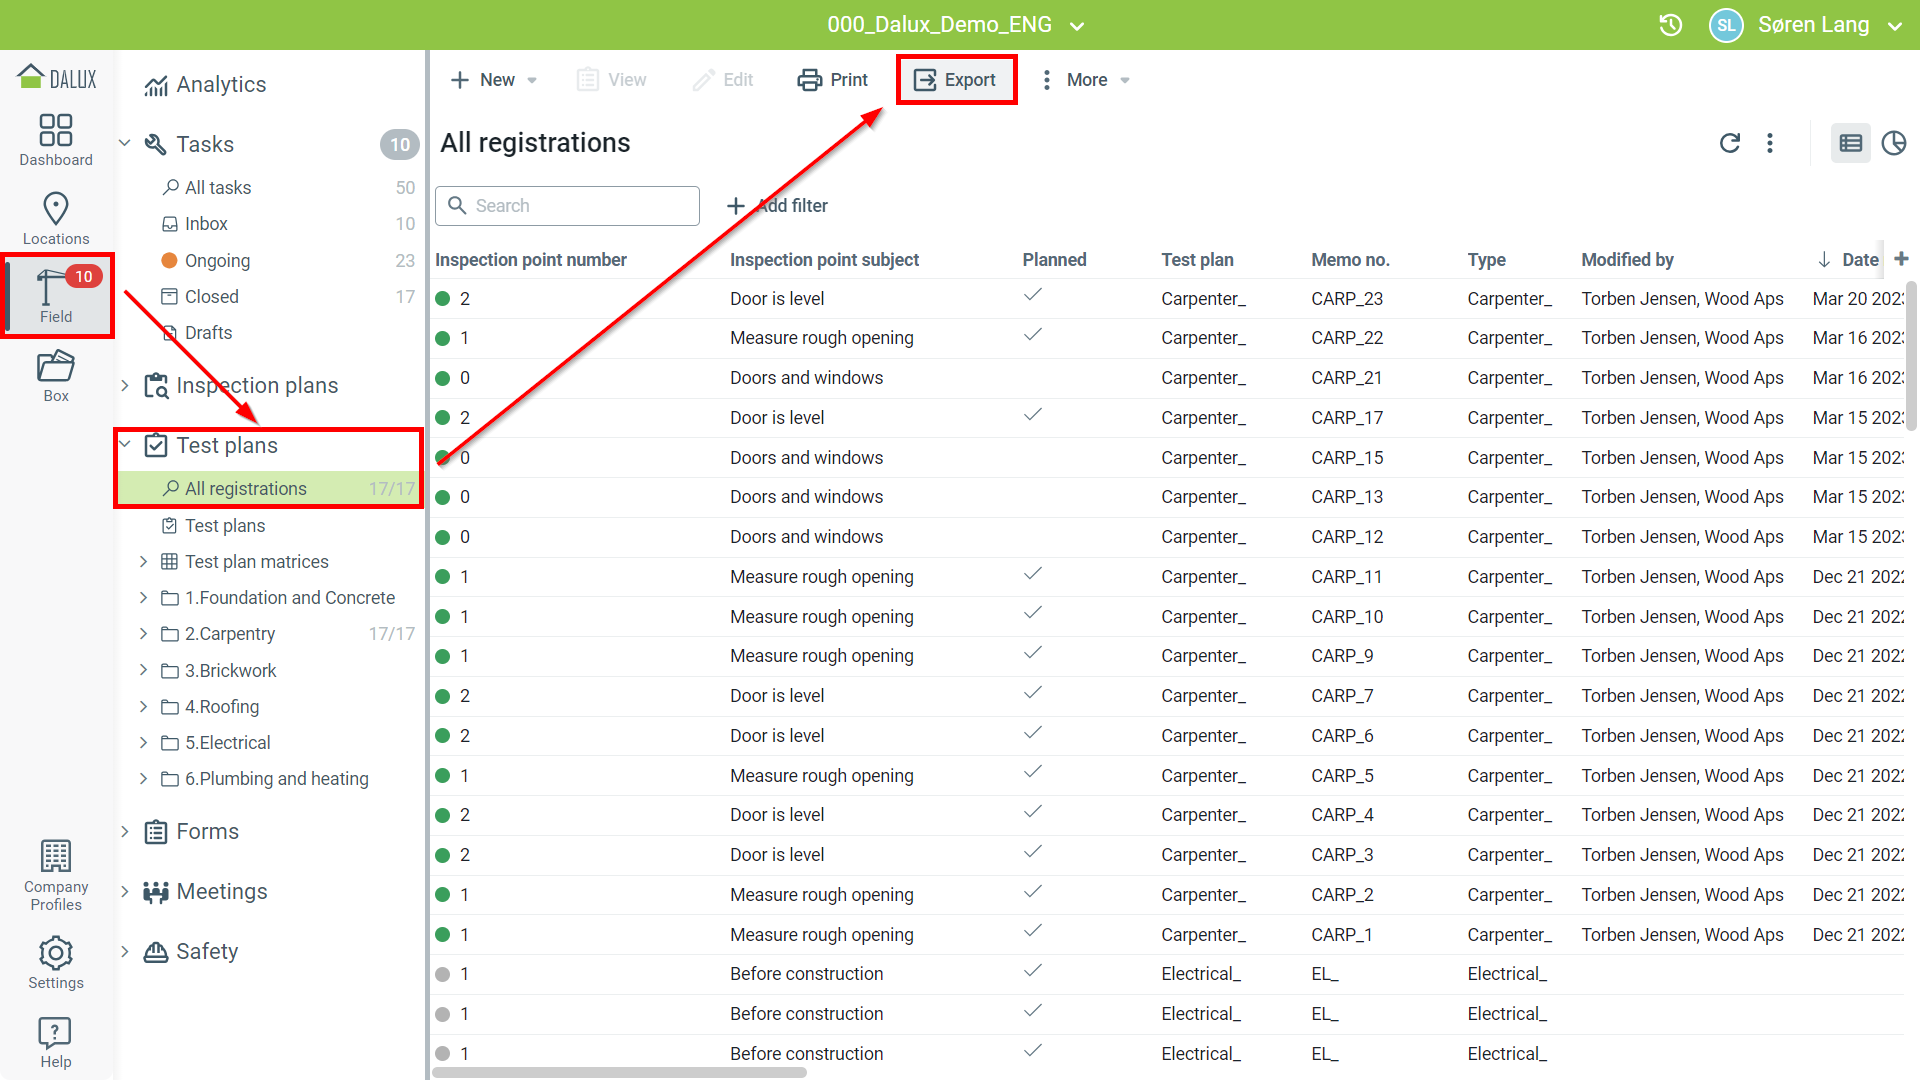Collapse the Tasks section chevron
1920x1080 pixels.
pyautogui.click(x=125, y=144)
